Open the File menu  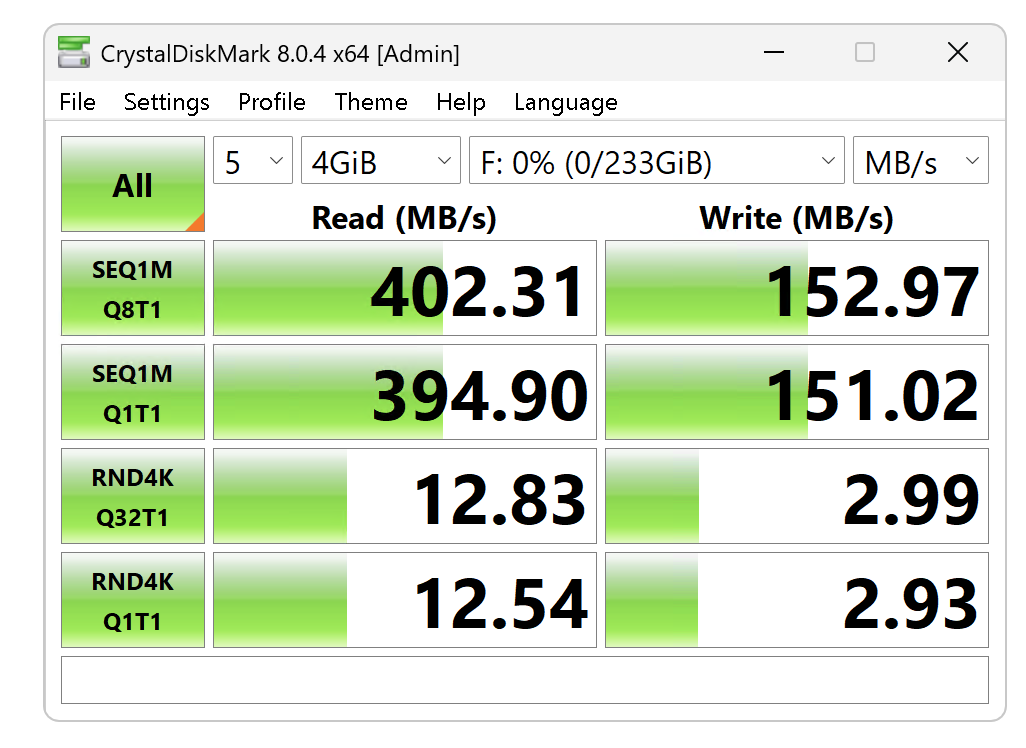[x=77, y=102]
